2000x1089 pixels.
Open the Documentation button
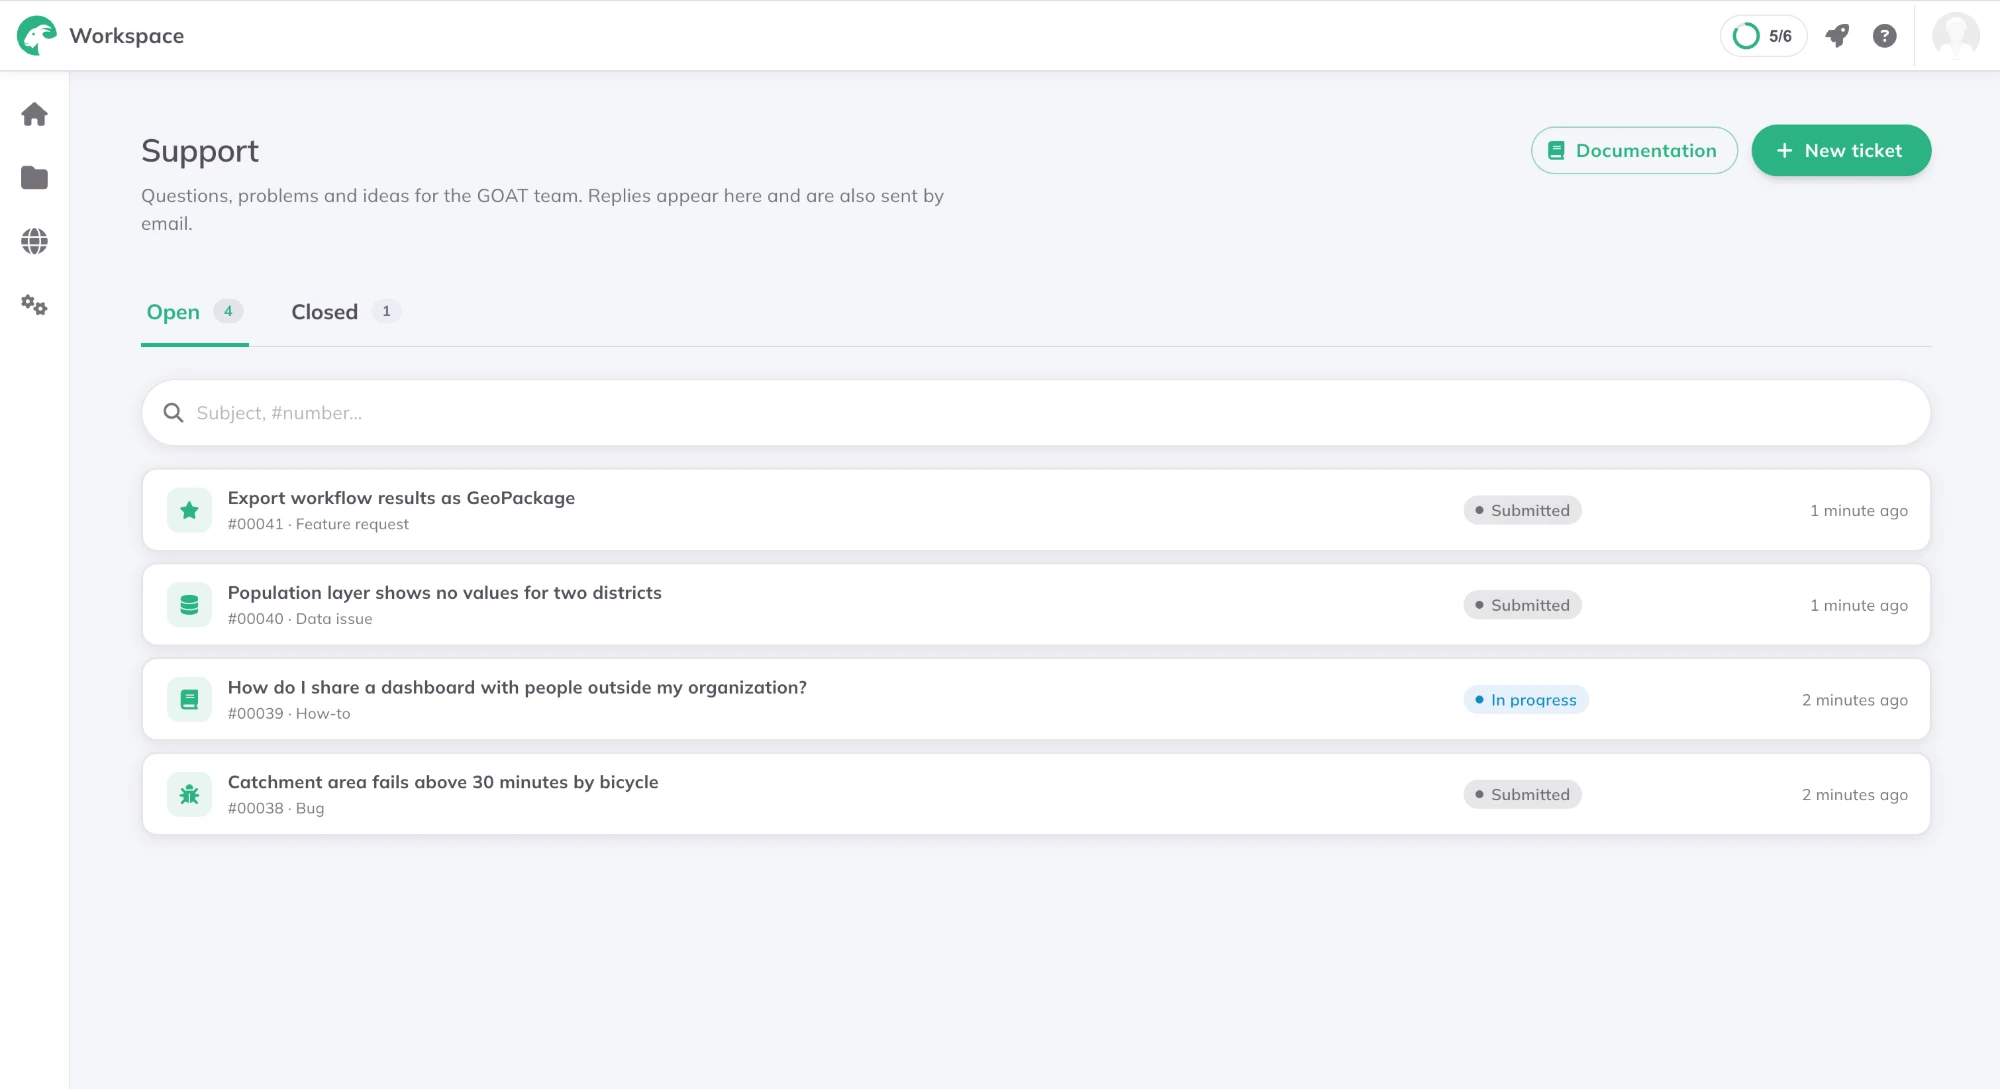pyautogui.click(x=1634, y=150)
